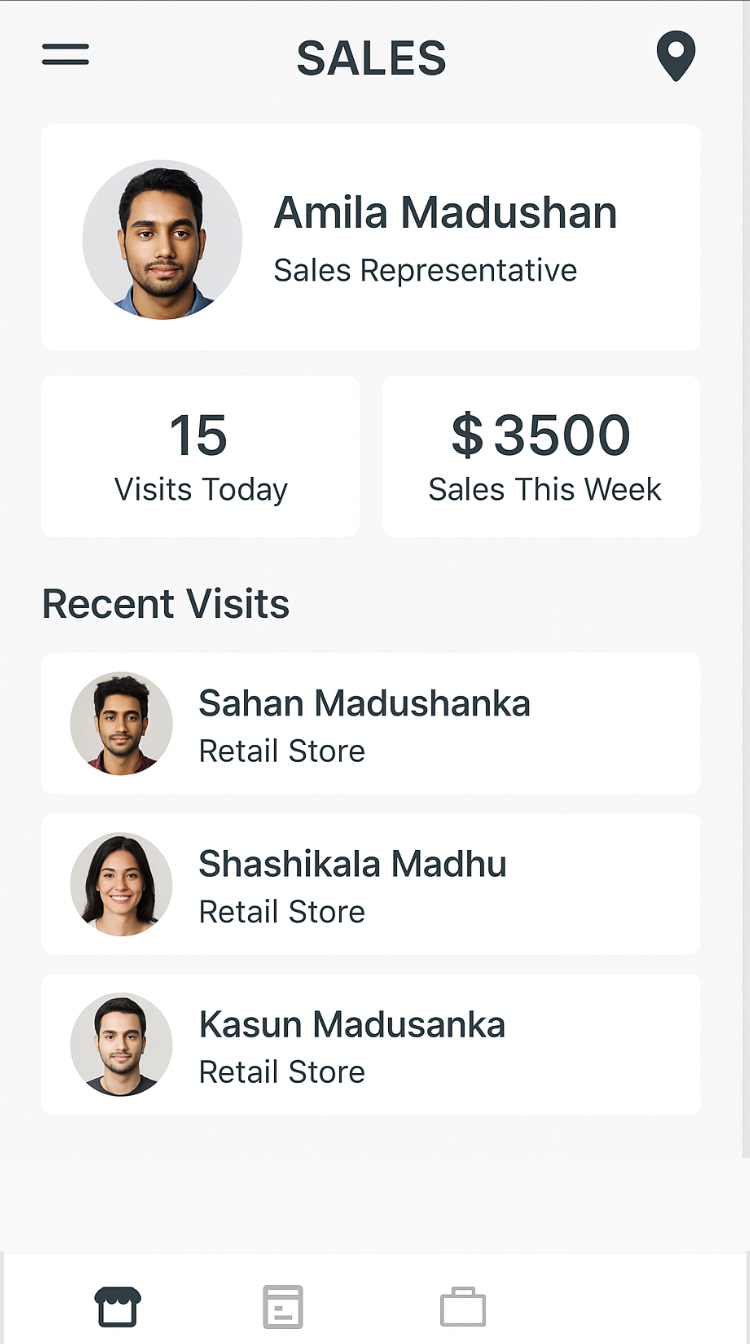
Task: Switch to the briefcase tab icon
Action: (463, 1306)
